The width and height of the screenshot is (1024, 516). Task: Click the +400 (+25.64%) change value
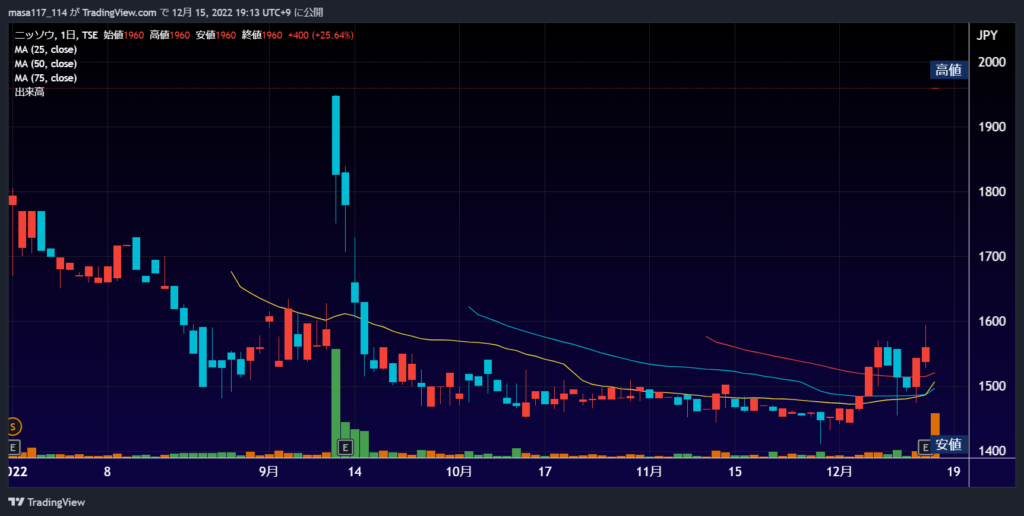[x=321, y=35]
